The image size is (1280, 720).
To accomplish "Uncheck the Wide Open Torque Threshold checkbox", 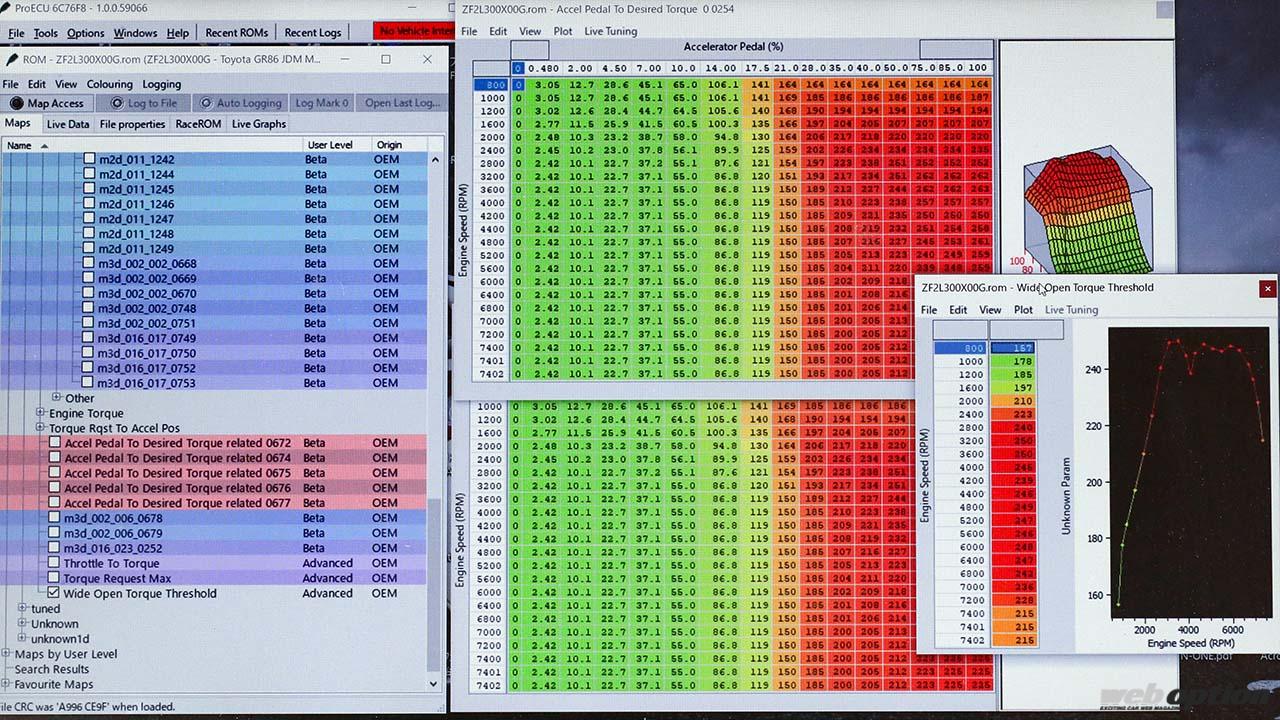I will click(x=54, y=593).
